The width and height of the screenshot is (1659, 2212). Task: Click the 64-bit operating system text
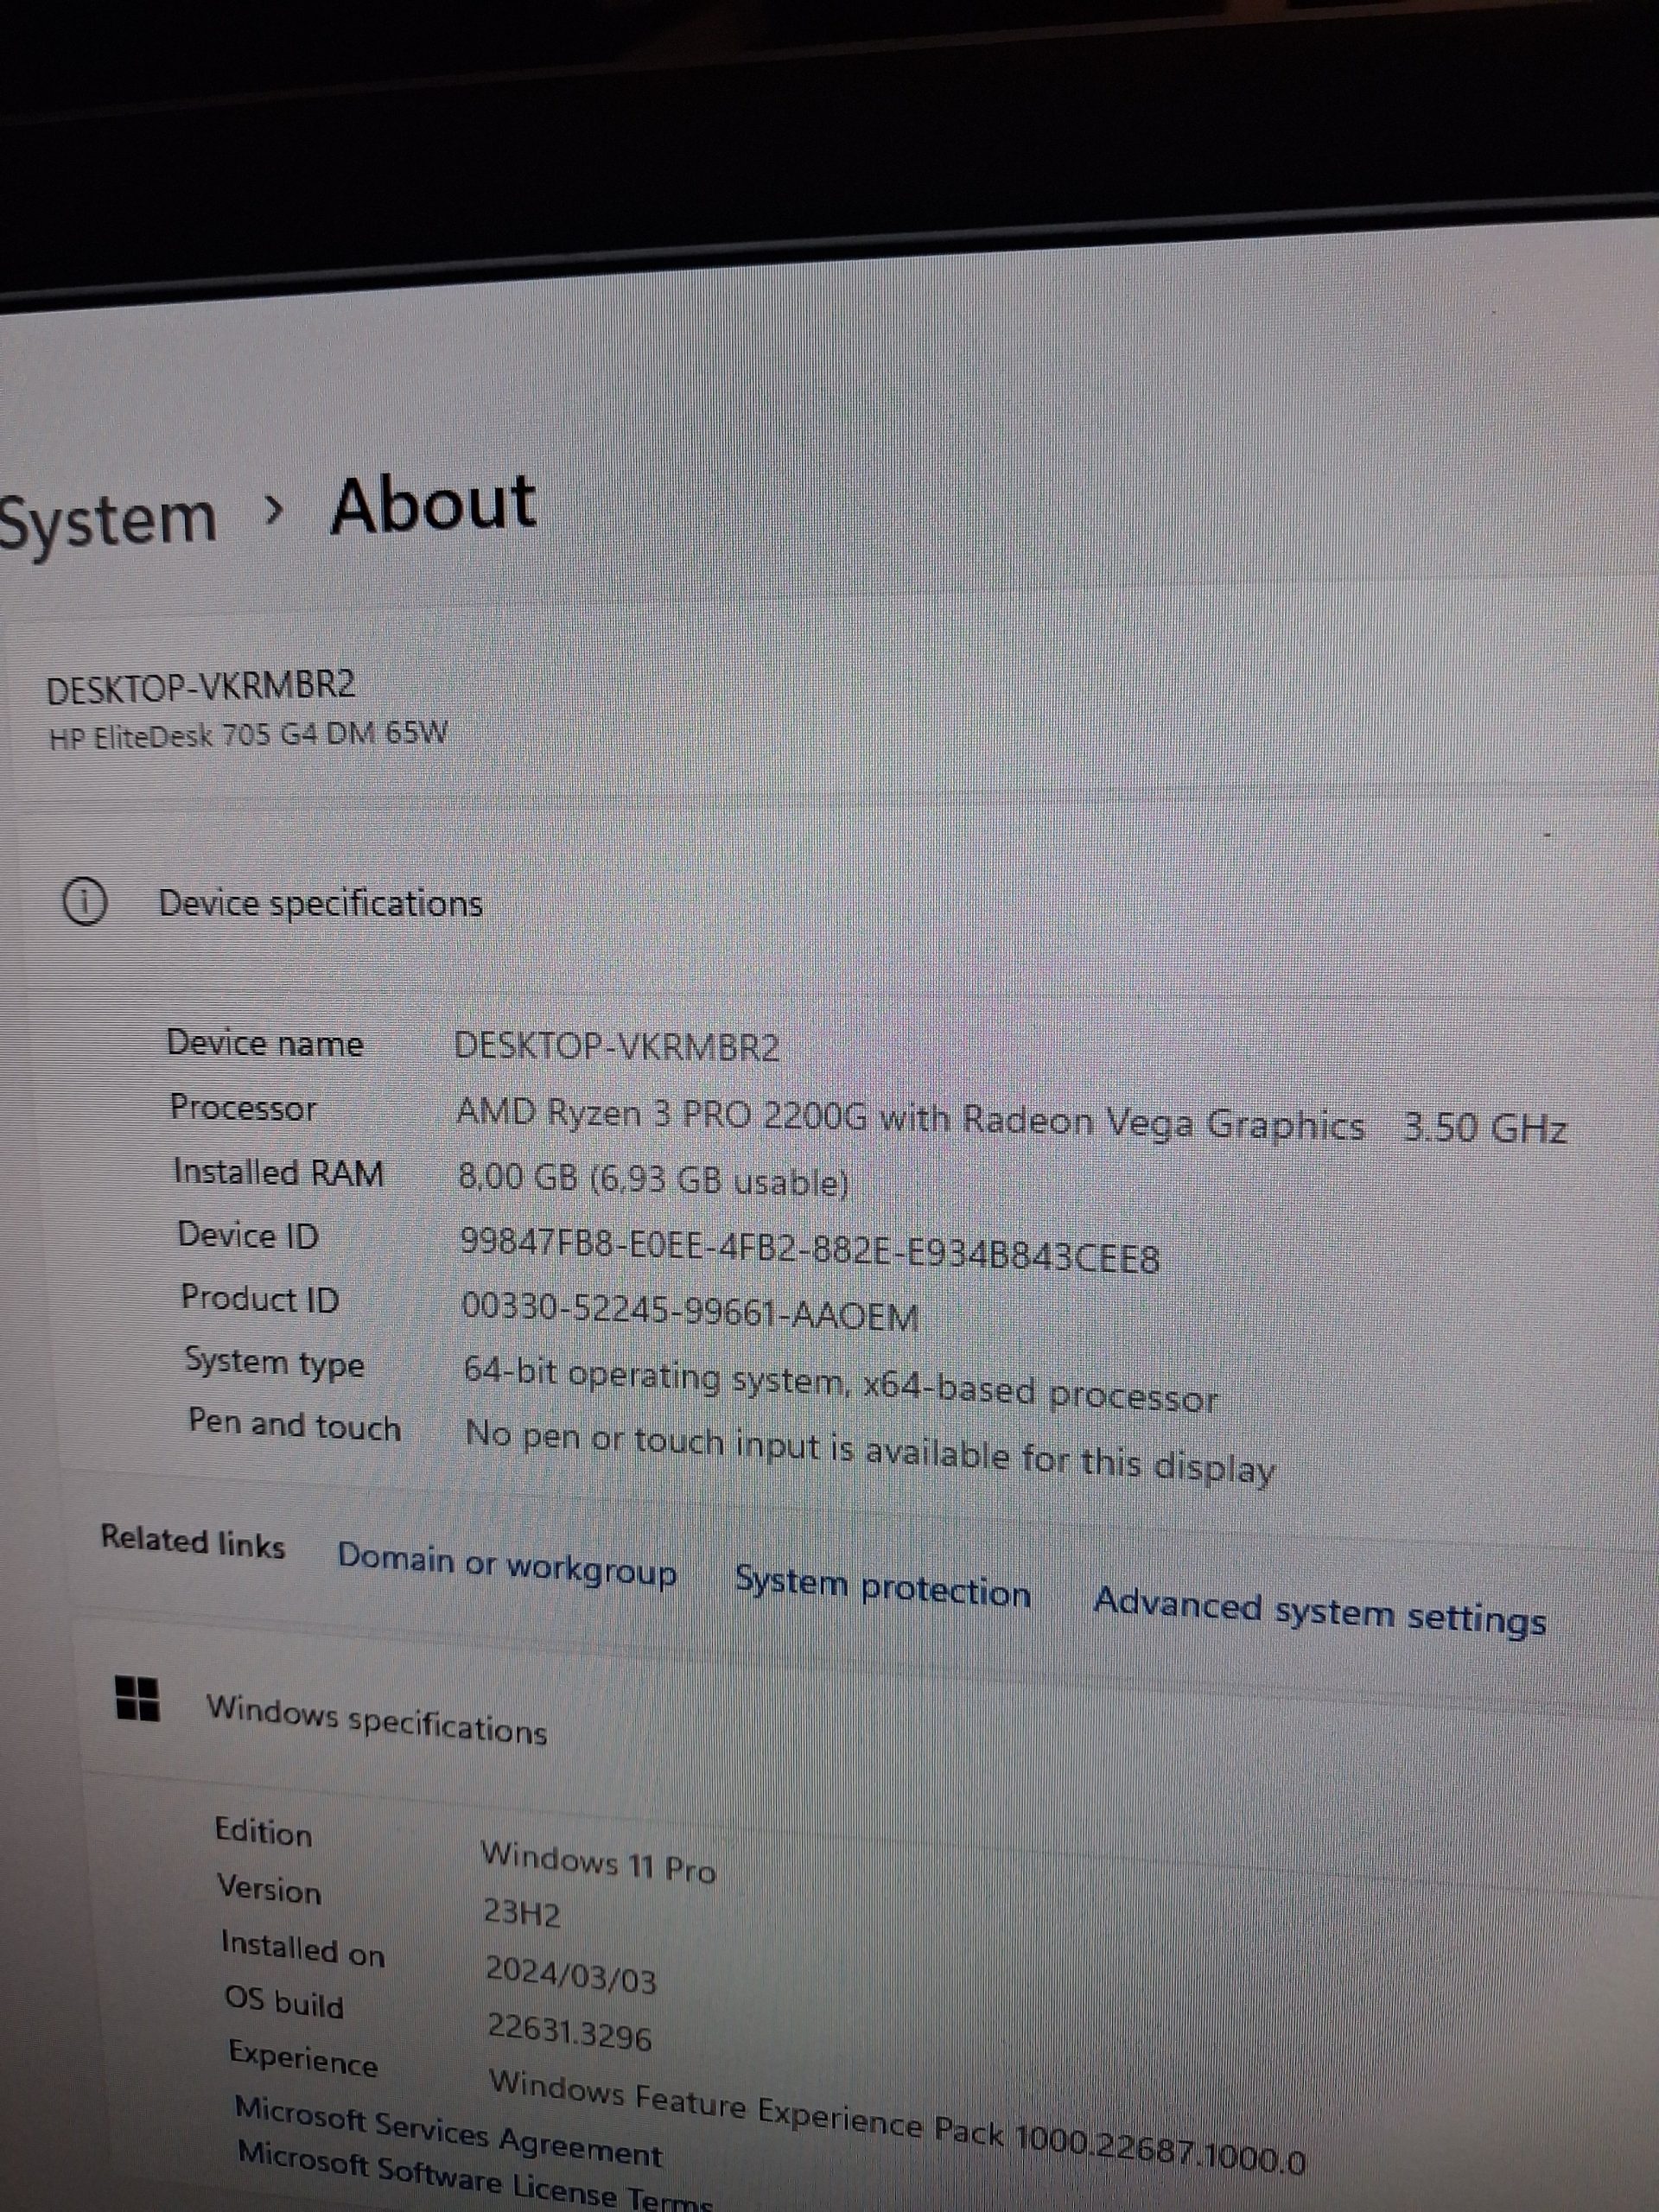point(840,1384)
